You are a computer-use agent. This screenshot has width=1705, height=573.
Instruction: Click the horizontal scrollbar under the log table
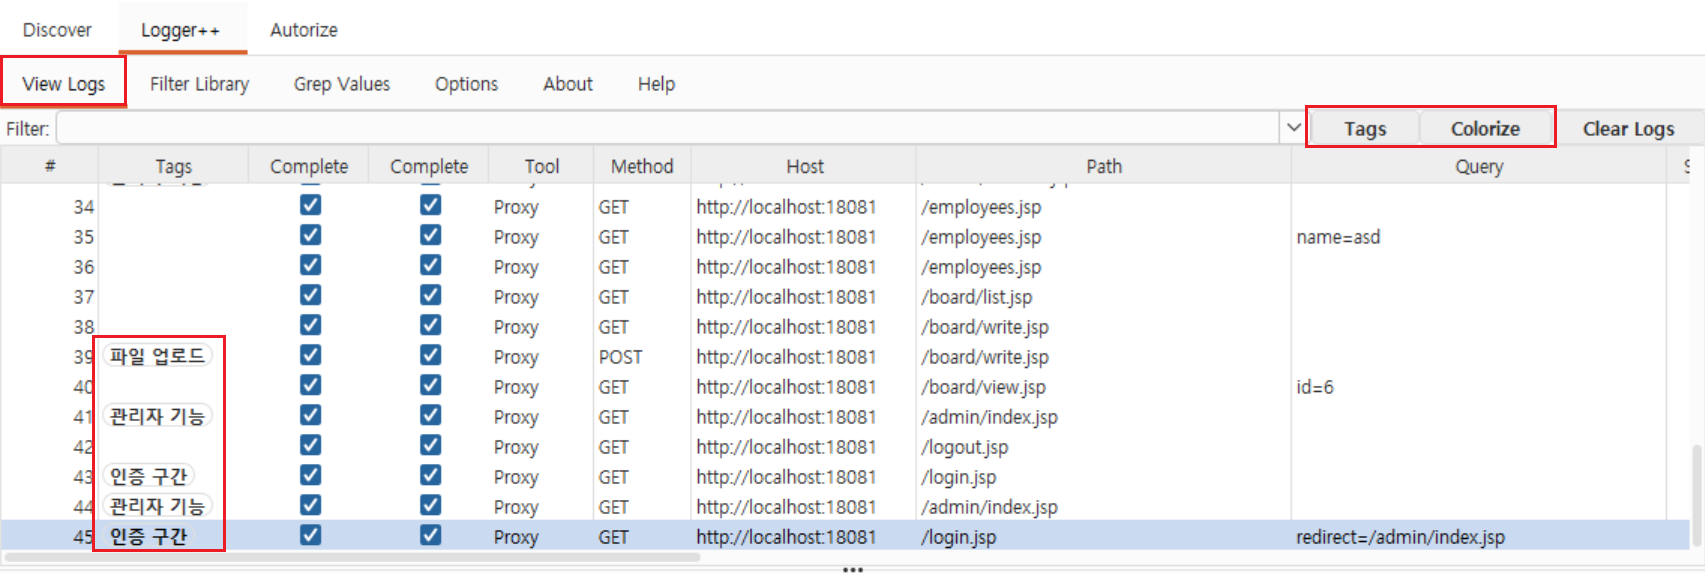(352, 557)
